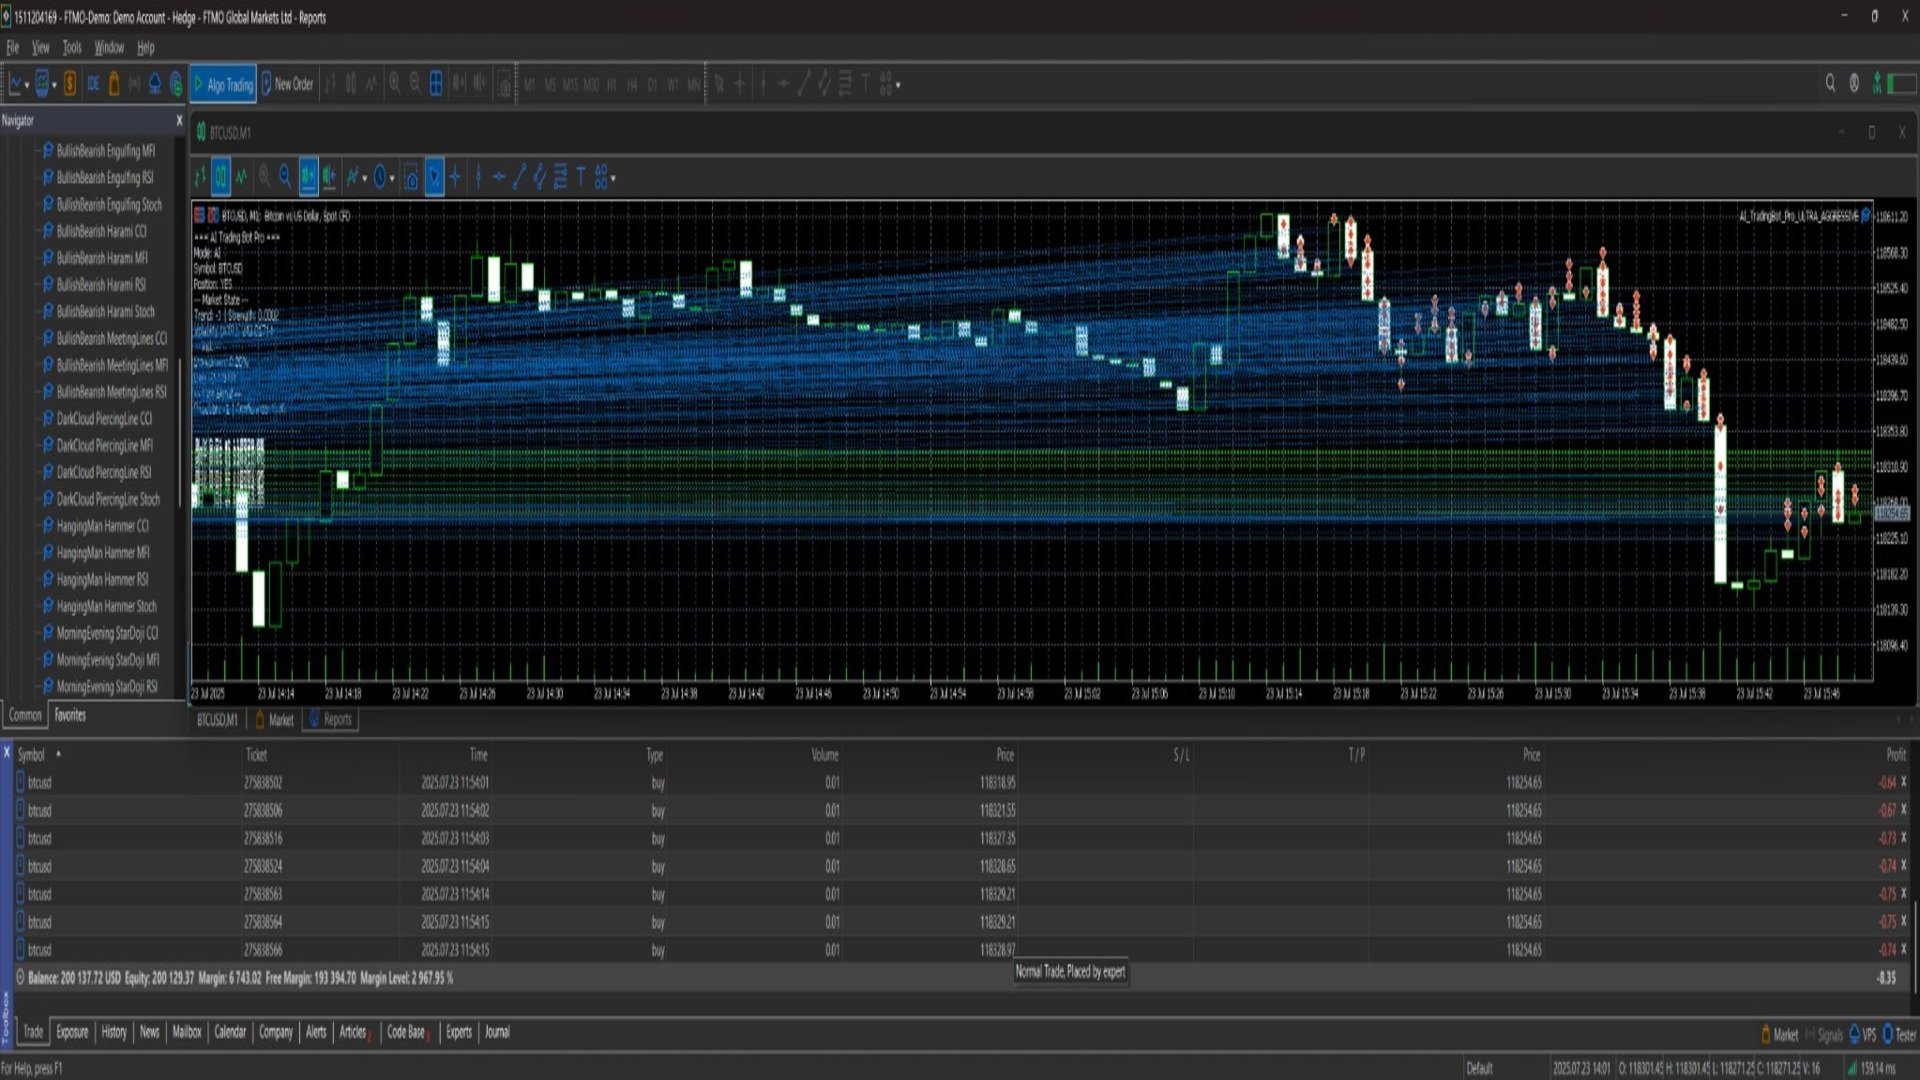Switch to the History tab in Toolbox

click(x=114, y=1032)
